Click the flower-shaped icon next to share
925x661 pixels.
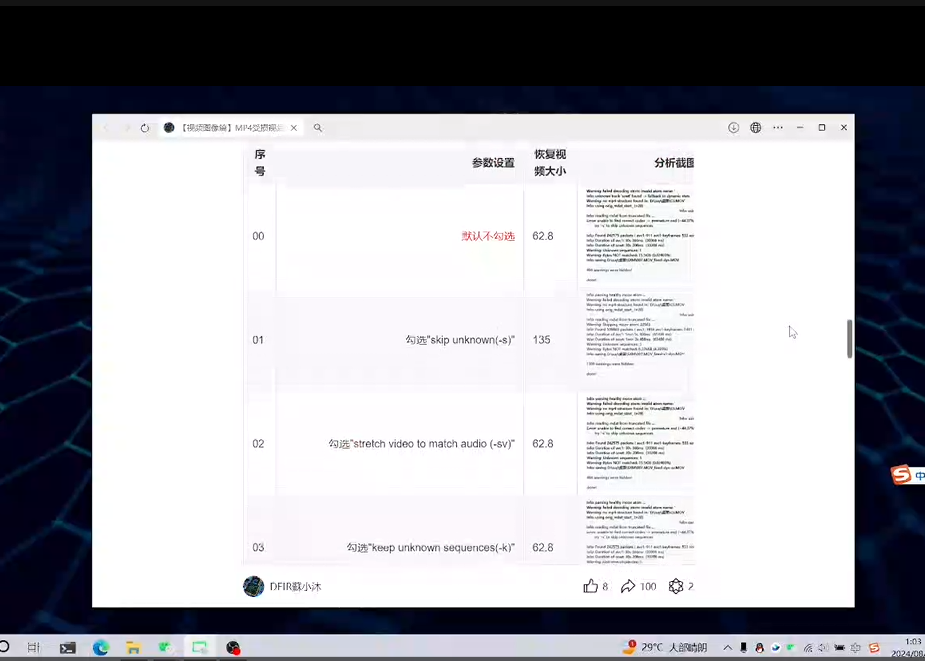coord(676,586)
